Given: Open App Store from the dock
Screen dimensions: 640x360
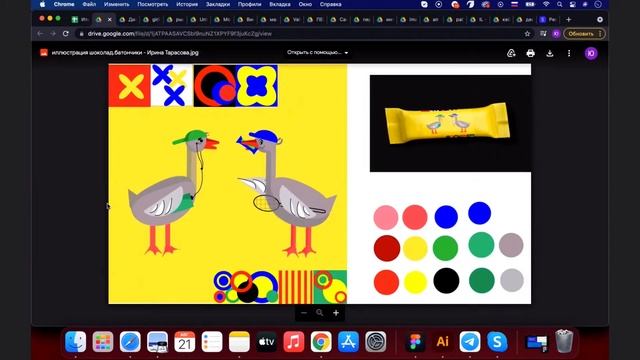Looking at the screenshot, I should (x=348, y=341).
